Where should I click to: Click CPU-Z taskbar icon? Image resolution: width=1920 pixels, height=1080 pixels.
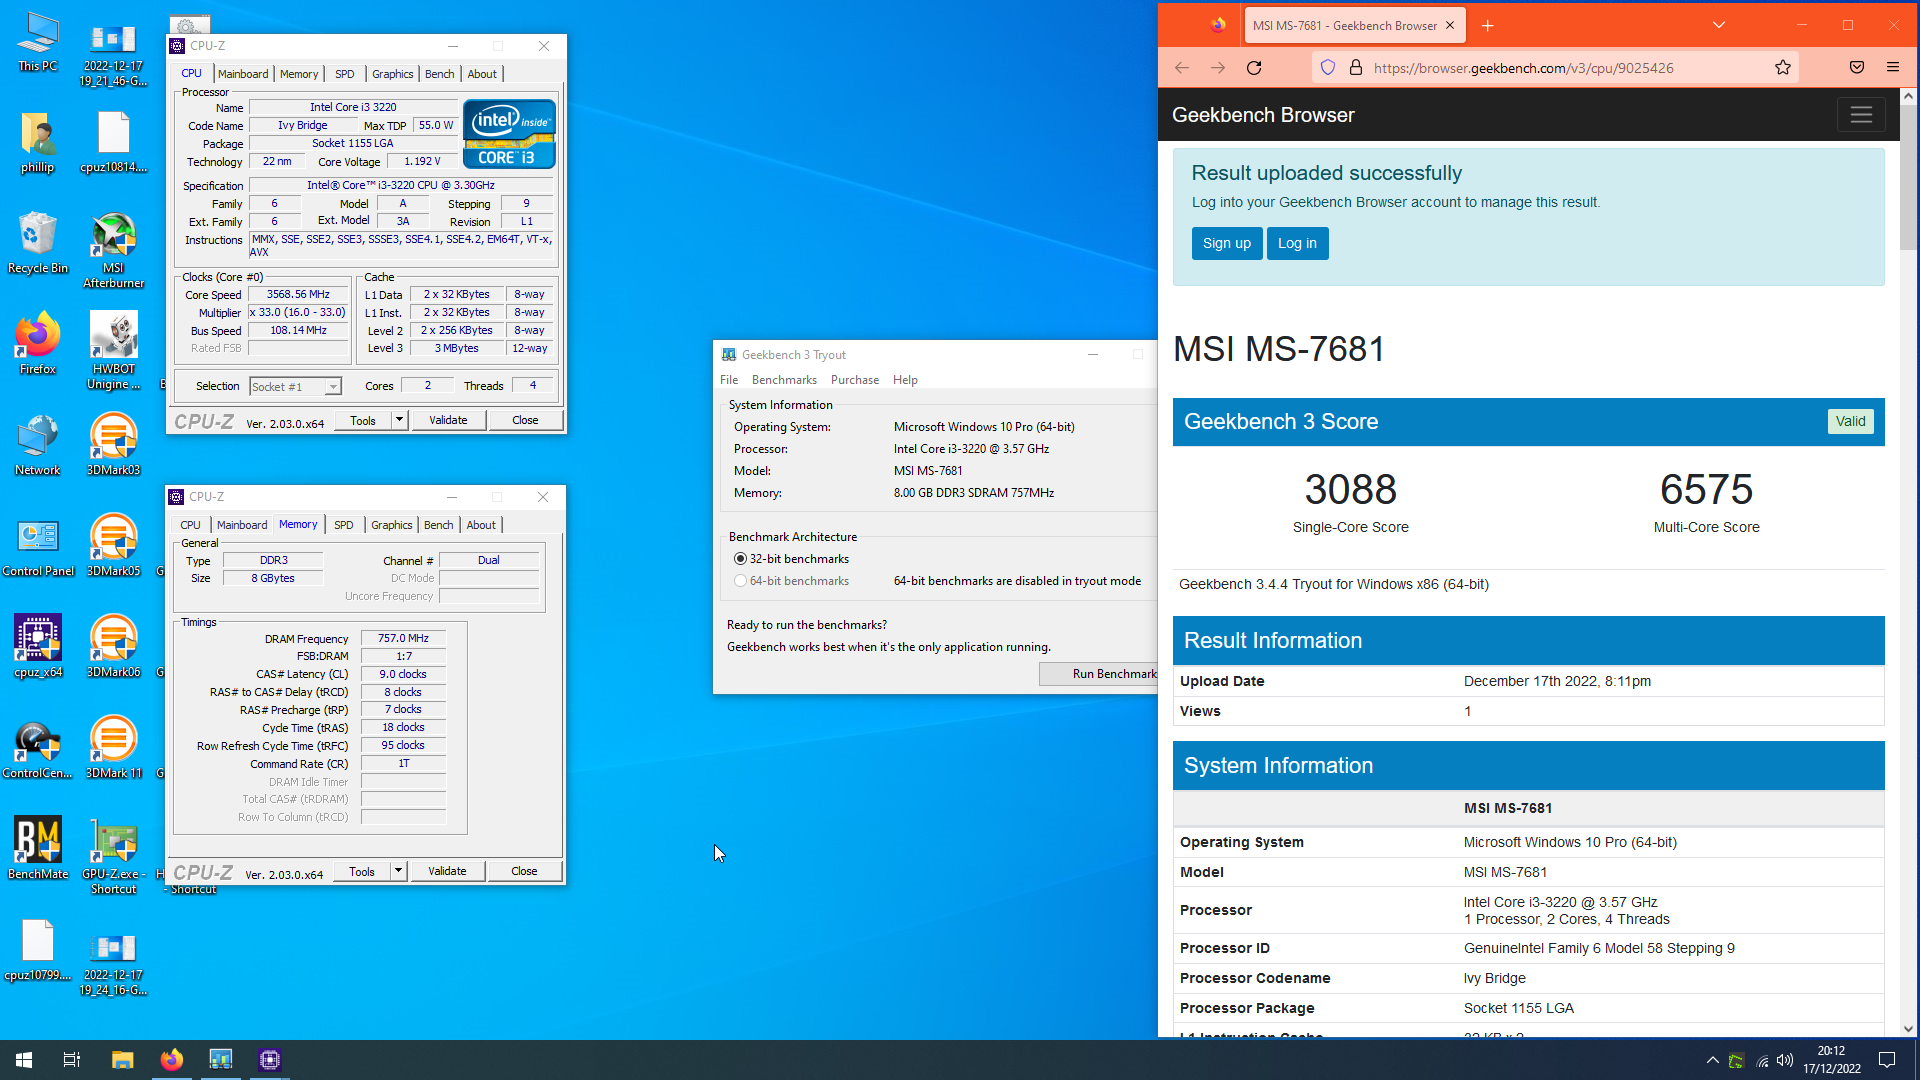click(x=269, y=1060)
